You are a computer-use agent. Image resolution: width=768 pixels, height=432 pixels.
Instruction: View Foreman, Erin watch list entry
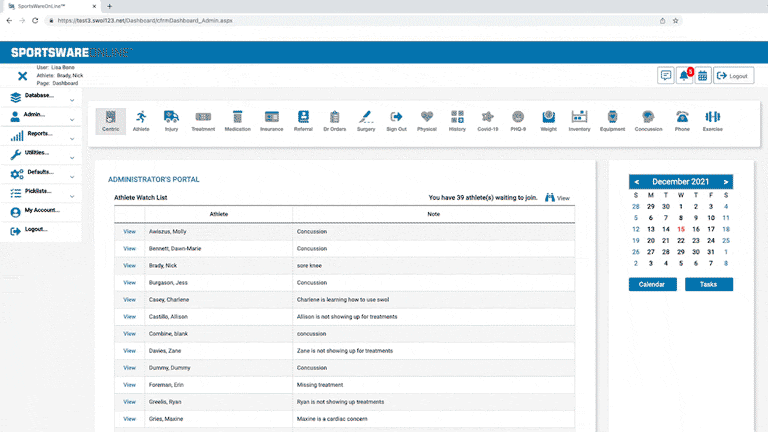click(x=129, y=384)
